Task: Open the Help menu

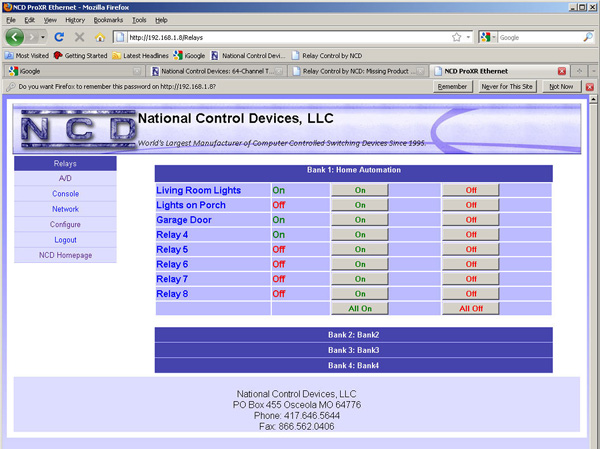Action: [161, 20]
